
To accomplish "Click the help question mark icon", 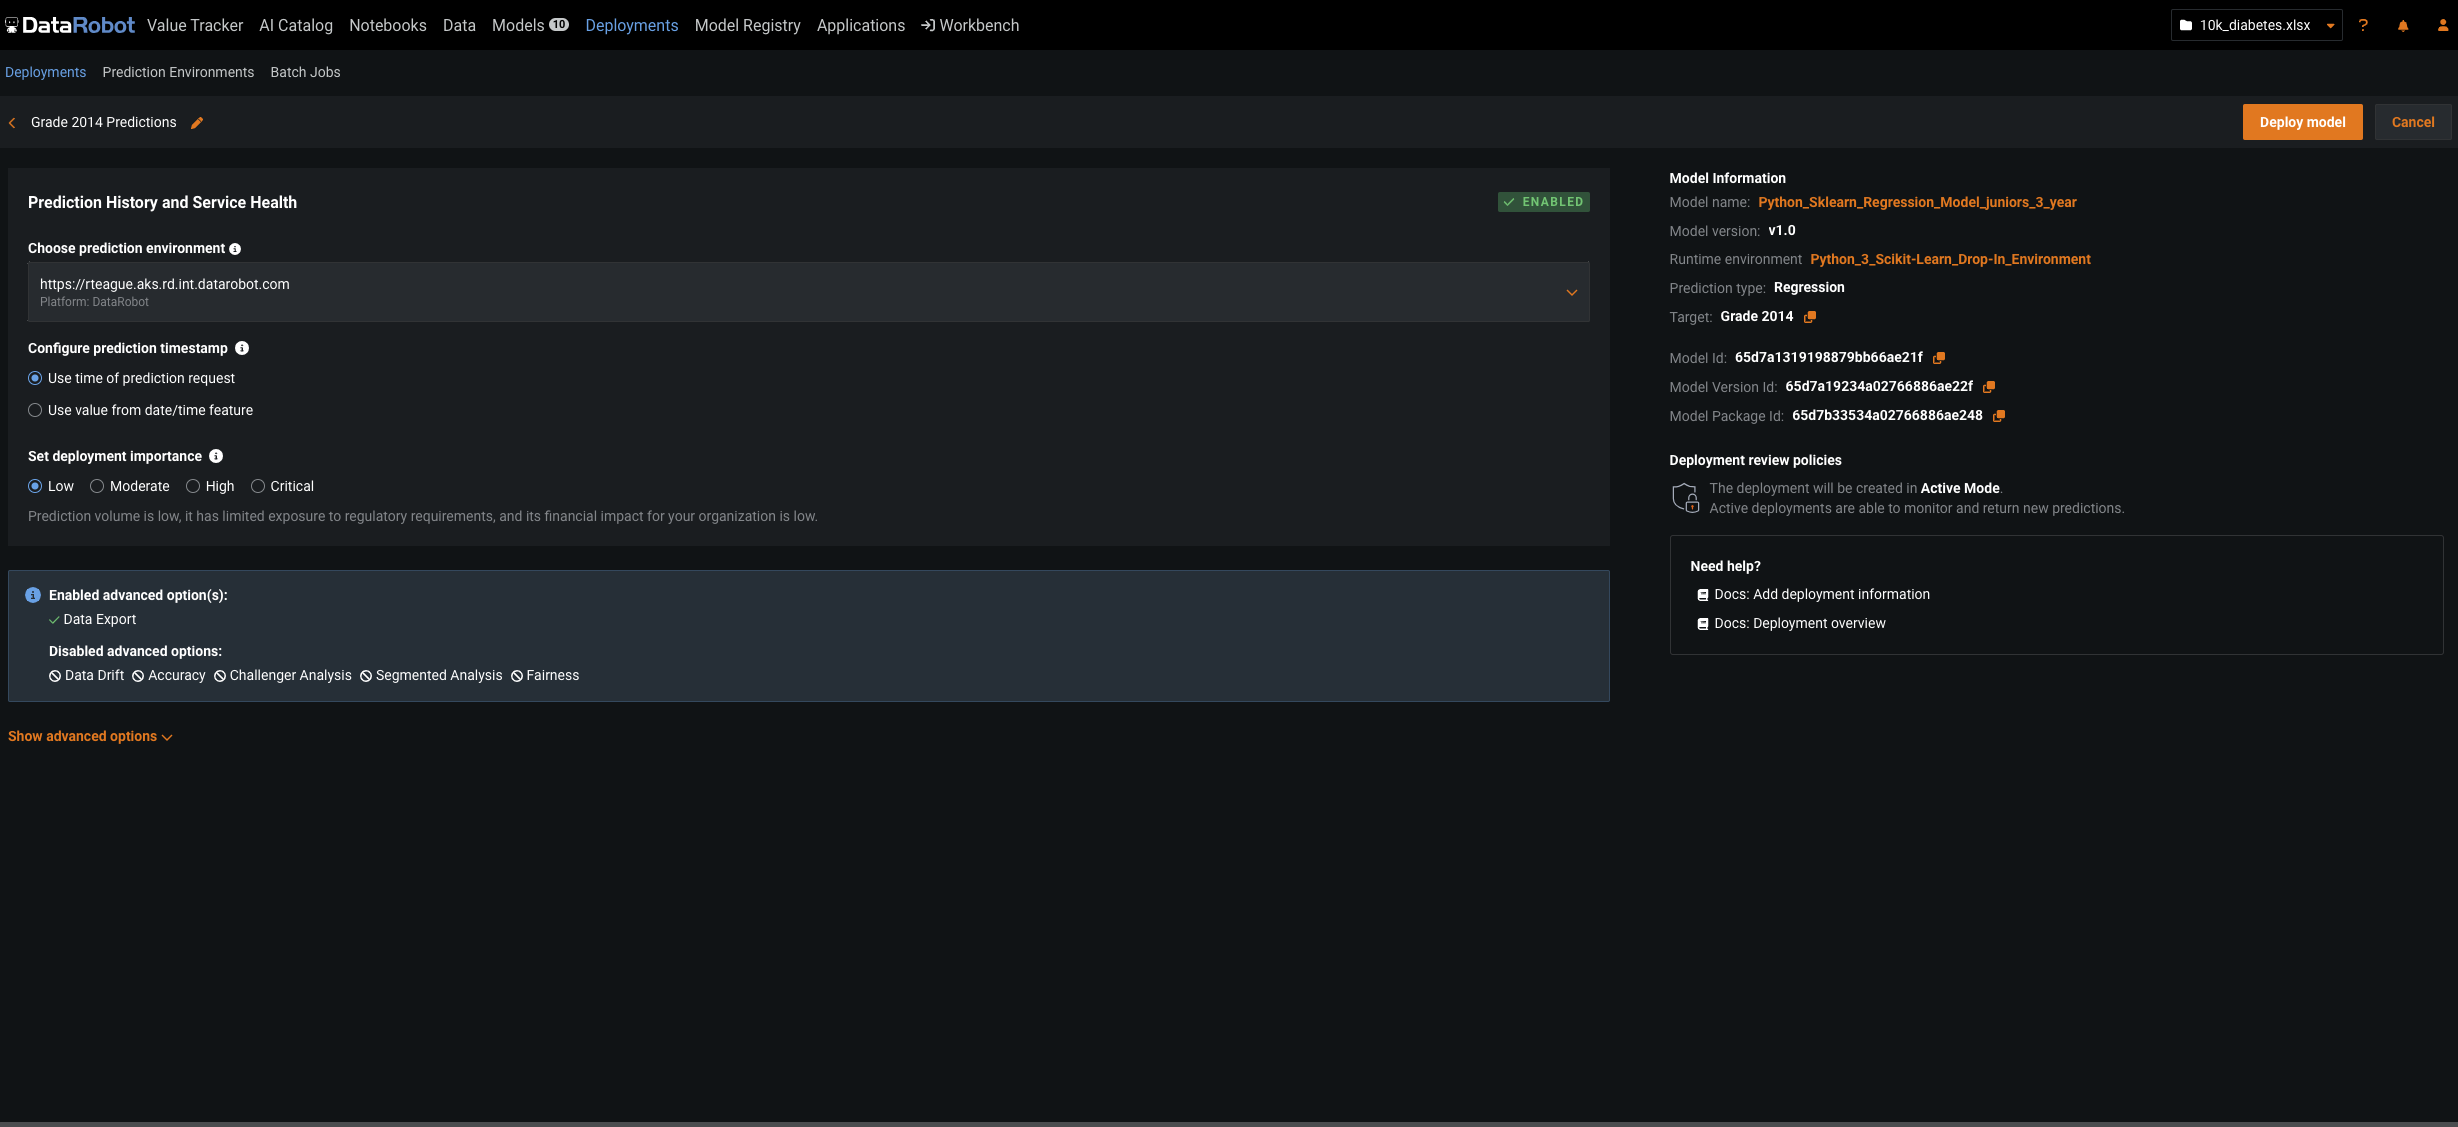I will tap(2363, 26).
